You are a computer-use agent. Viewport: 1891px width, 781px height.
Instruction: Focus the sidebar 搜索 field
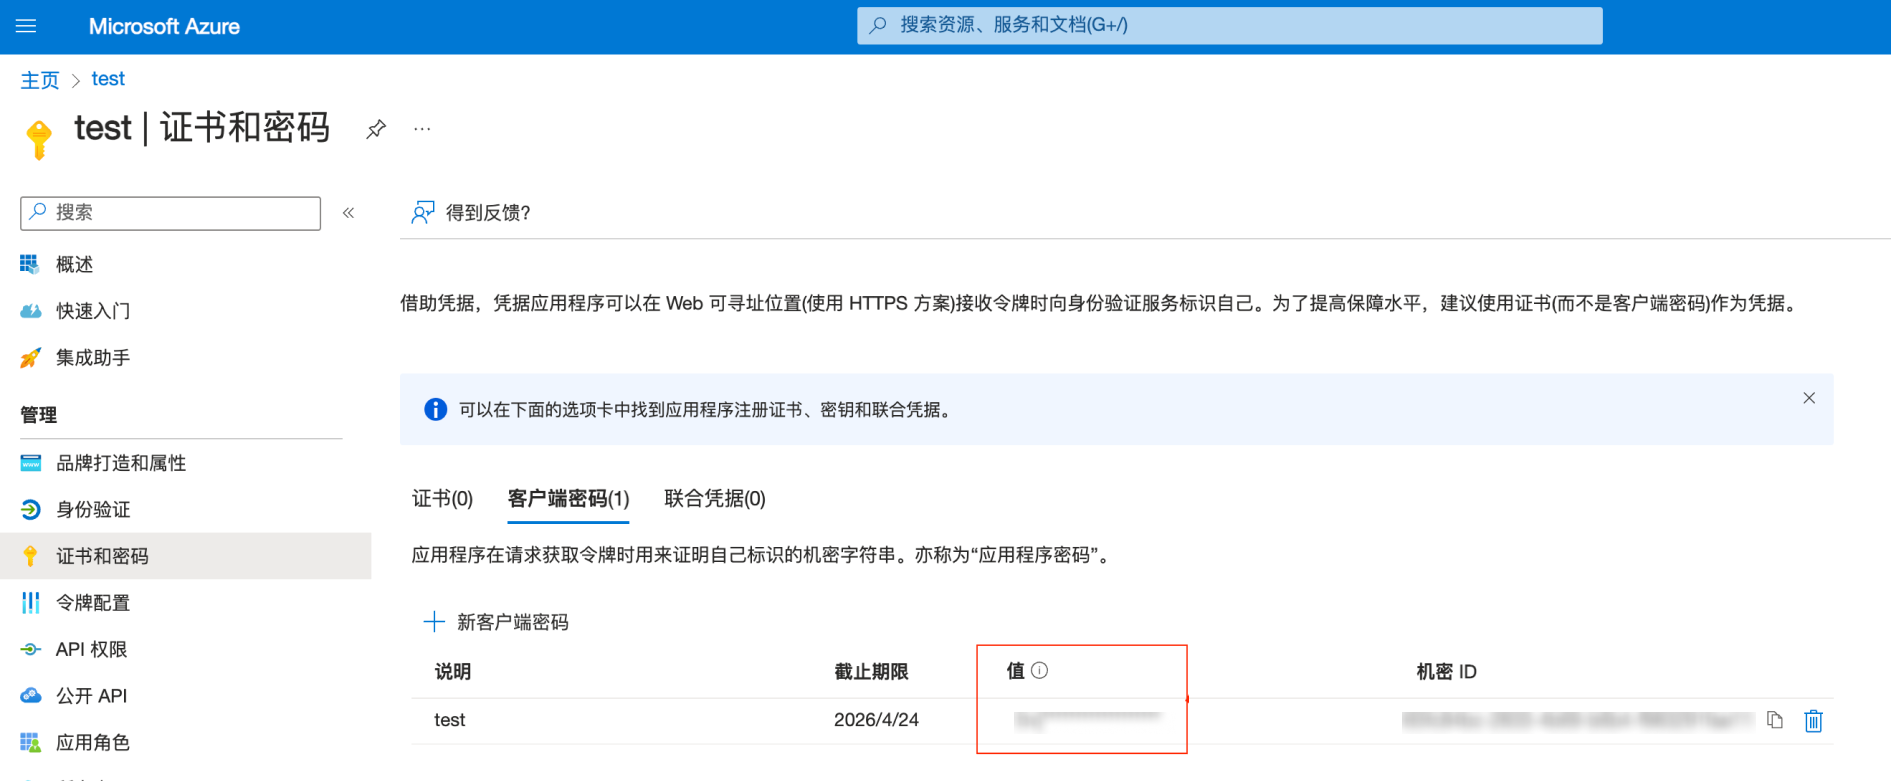coord(170,213)
